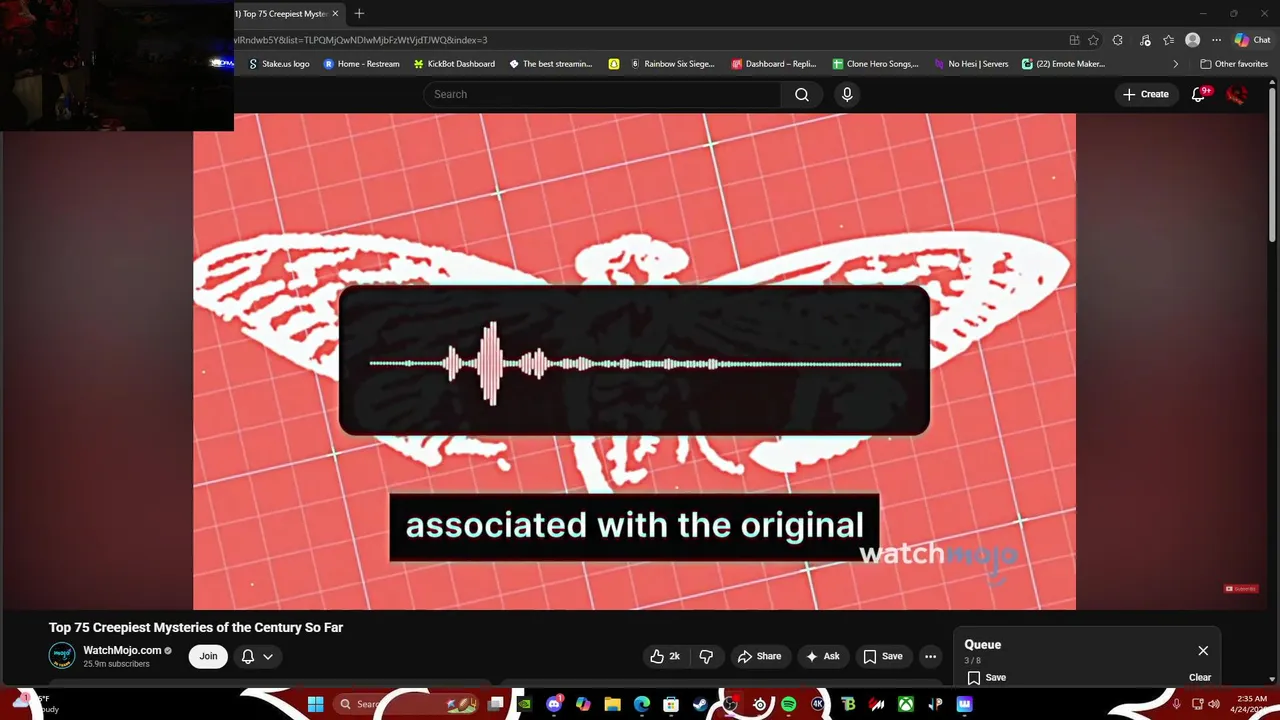Open YouTube account avatar menu

coord(1237,94)
